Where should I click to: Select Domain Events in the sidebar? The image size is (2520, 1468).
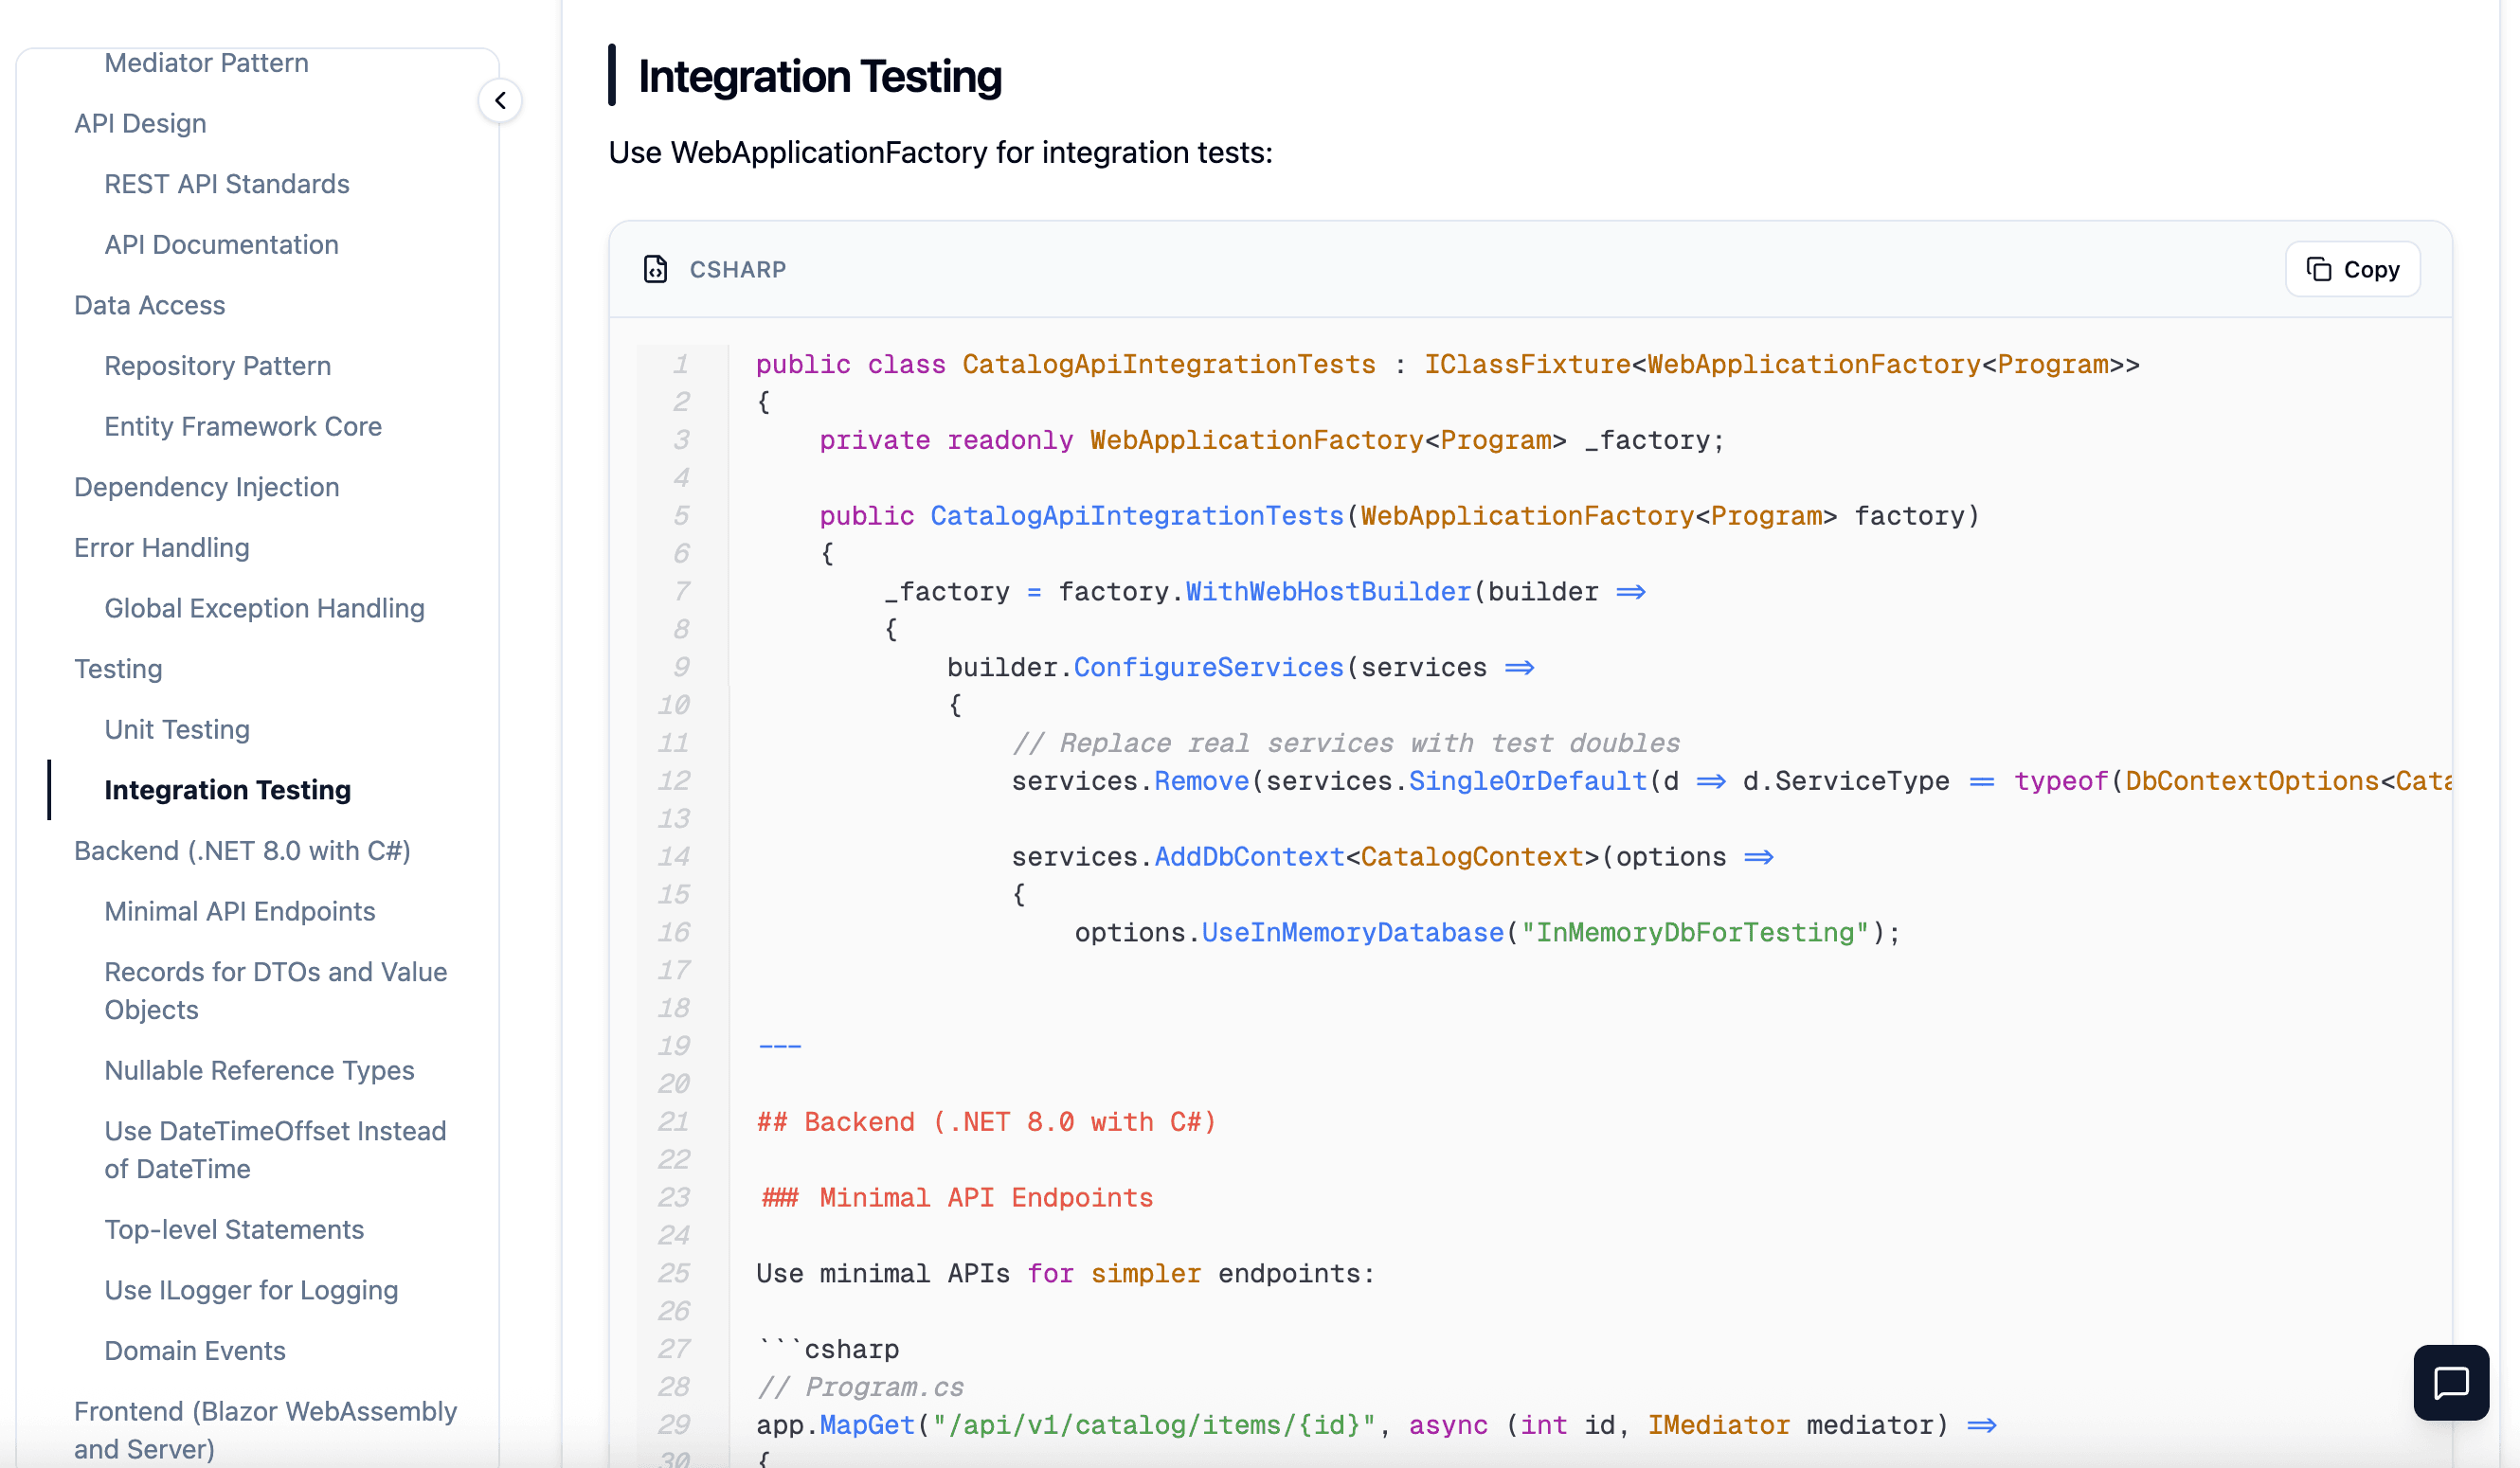195,1350
